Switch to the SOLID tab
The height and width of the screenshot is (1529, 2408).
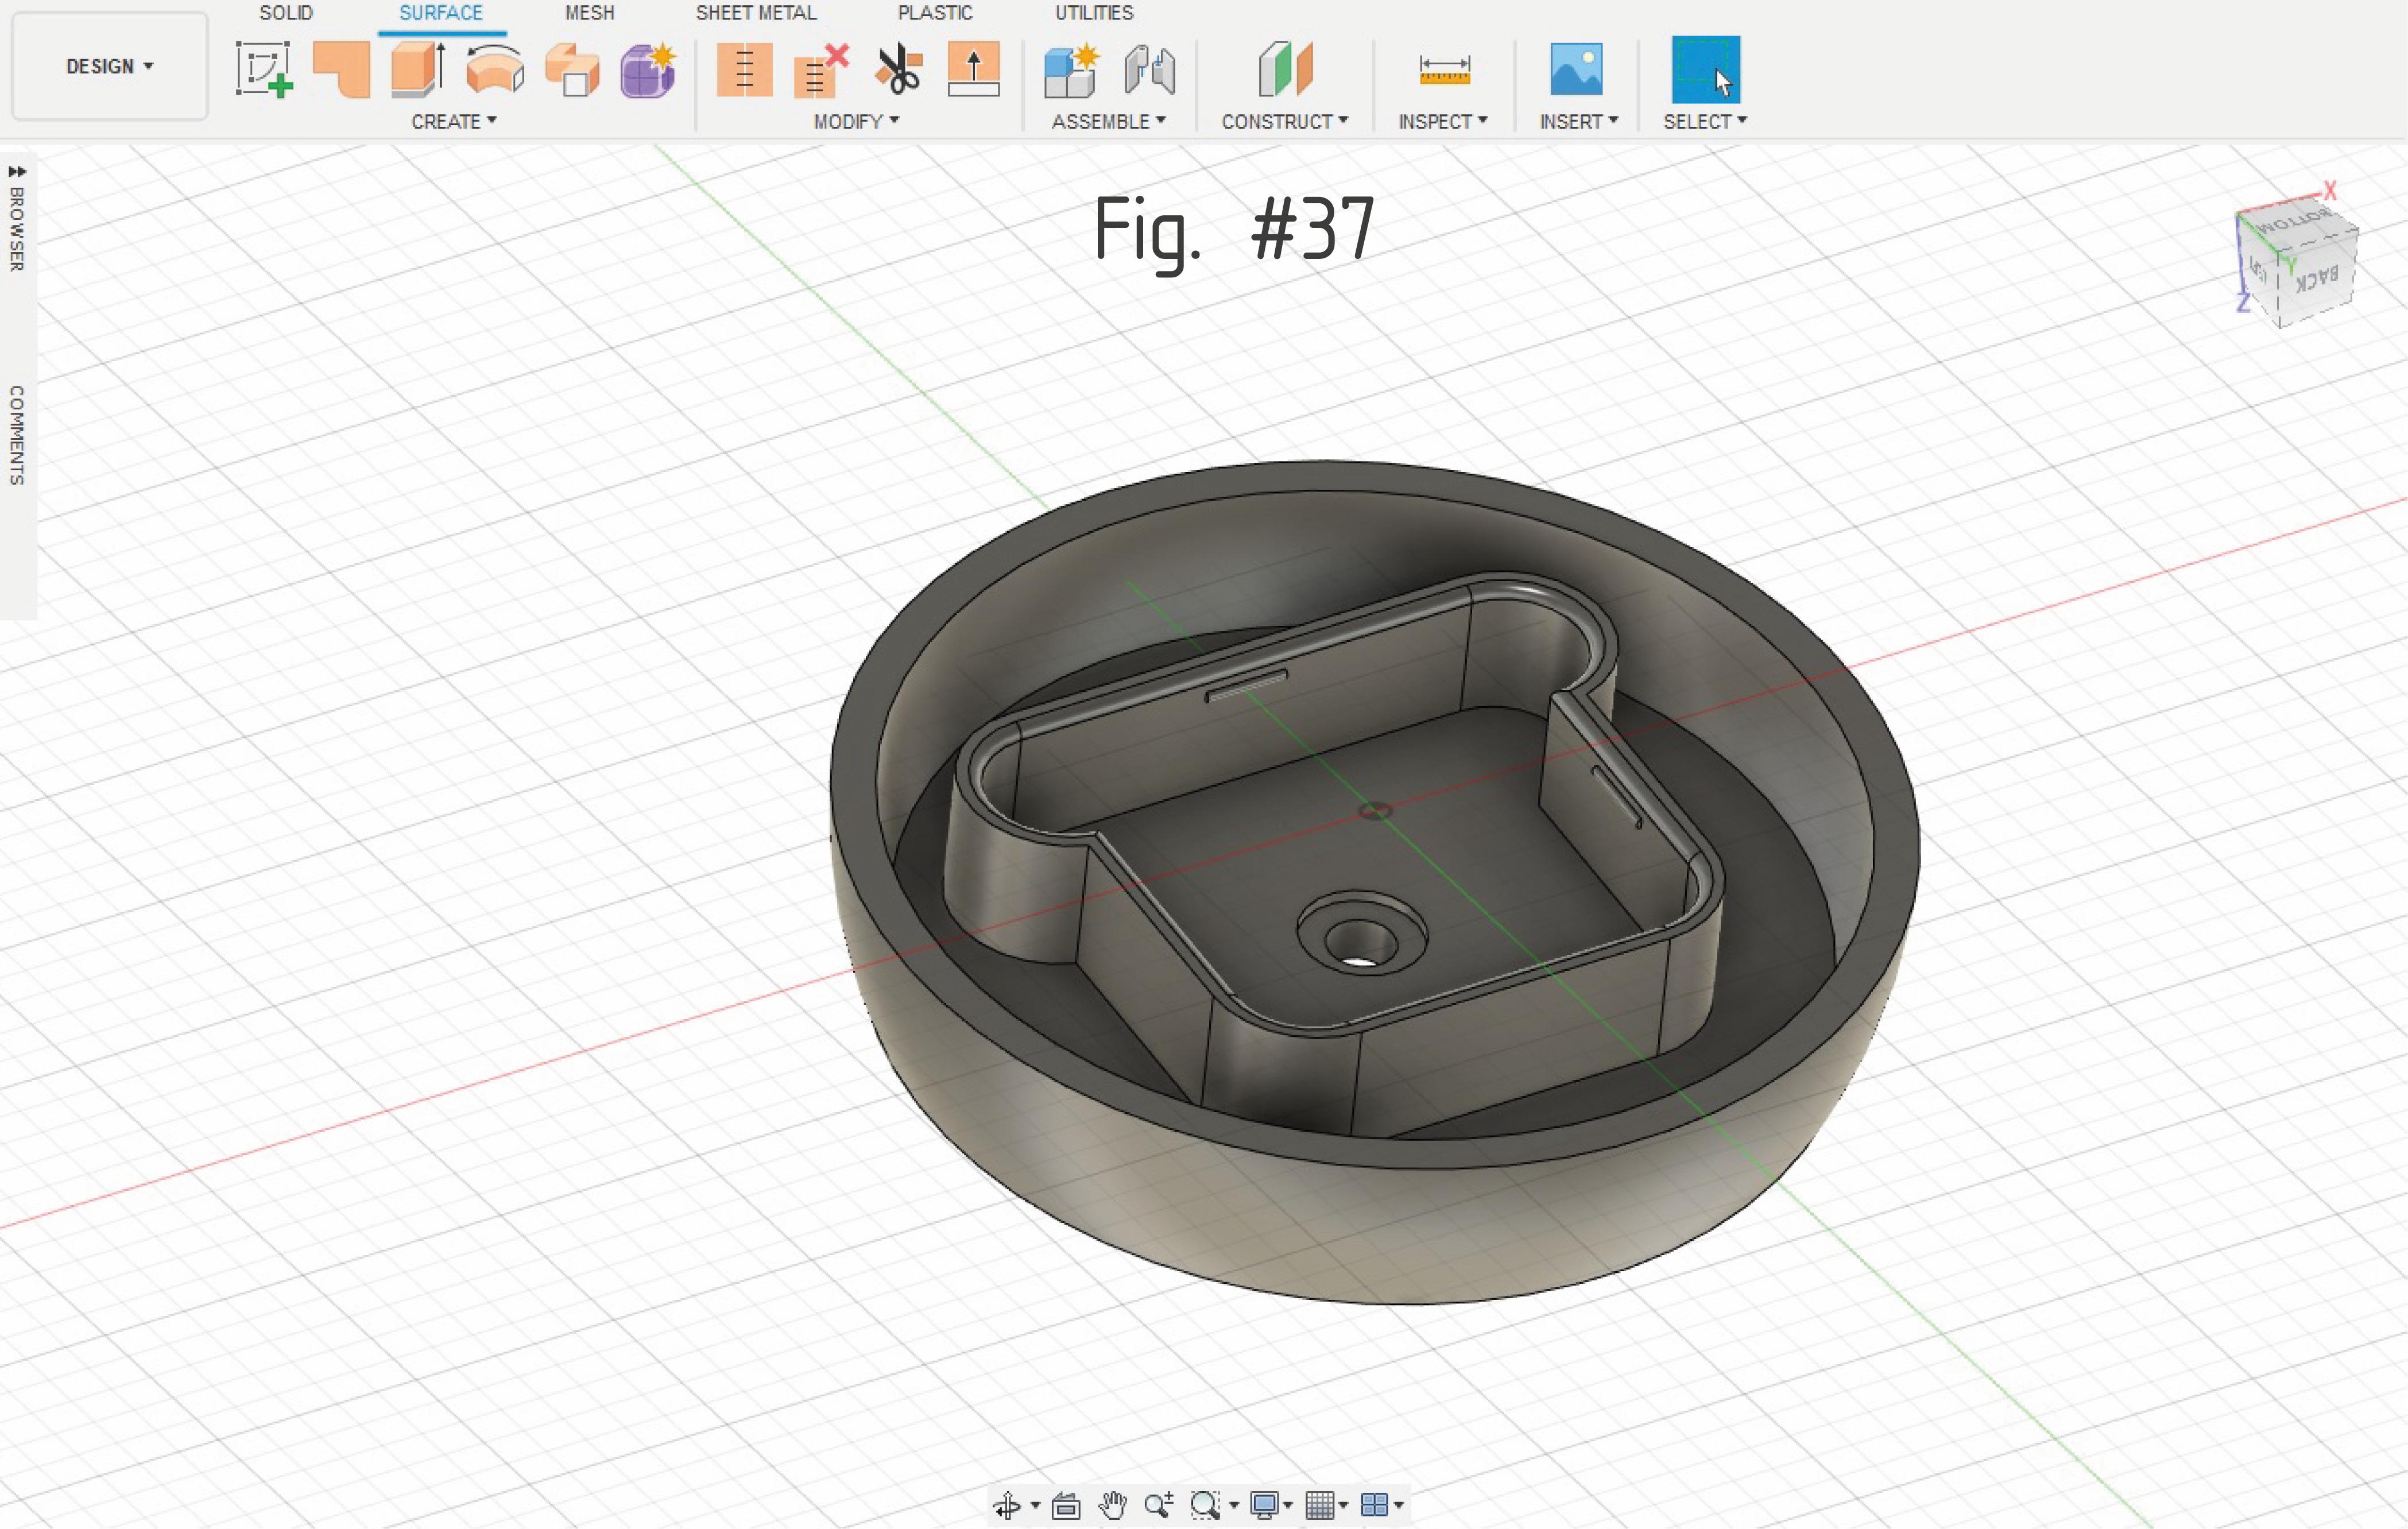[x=286, y=13]
